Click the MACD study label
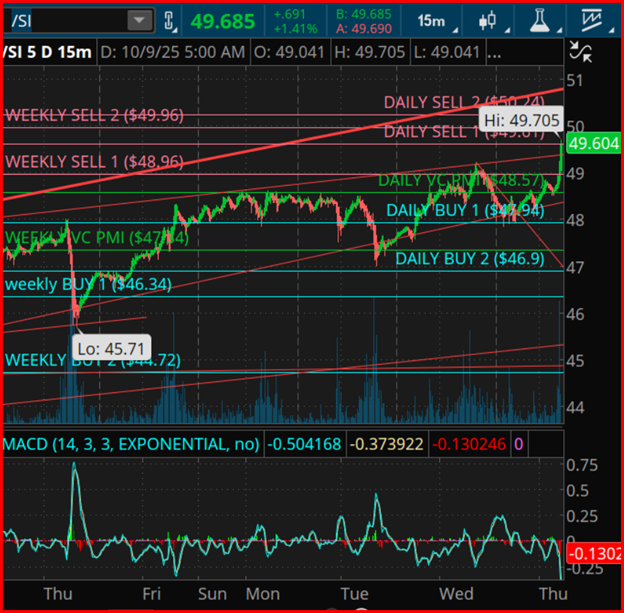This screenshot has width=624, height=613. coord(130,443)
